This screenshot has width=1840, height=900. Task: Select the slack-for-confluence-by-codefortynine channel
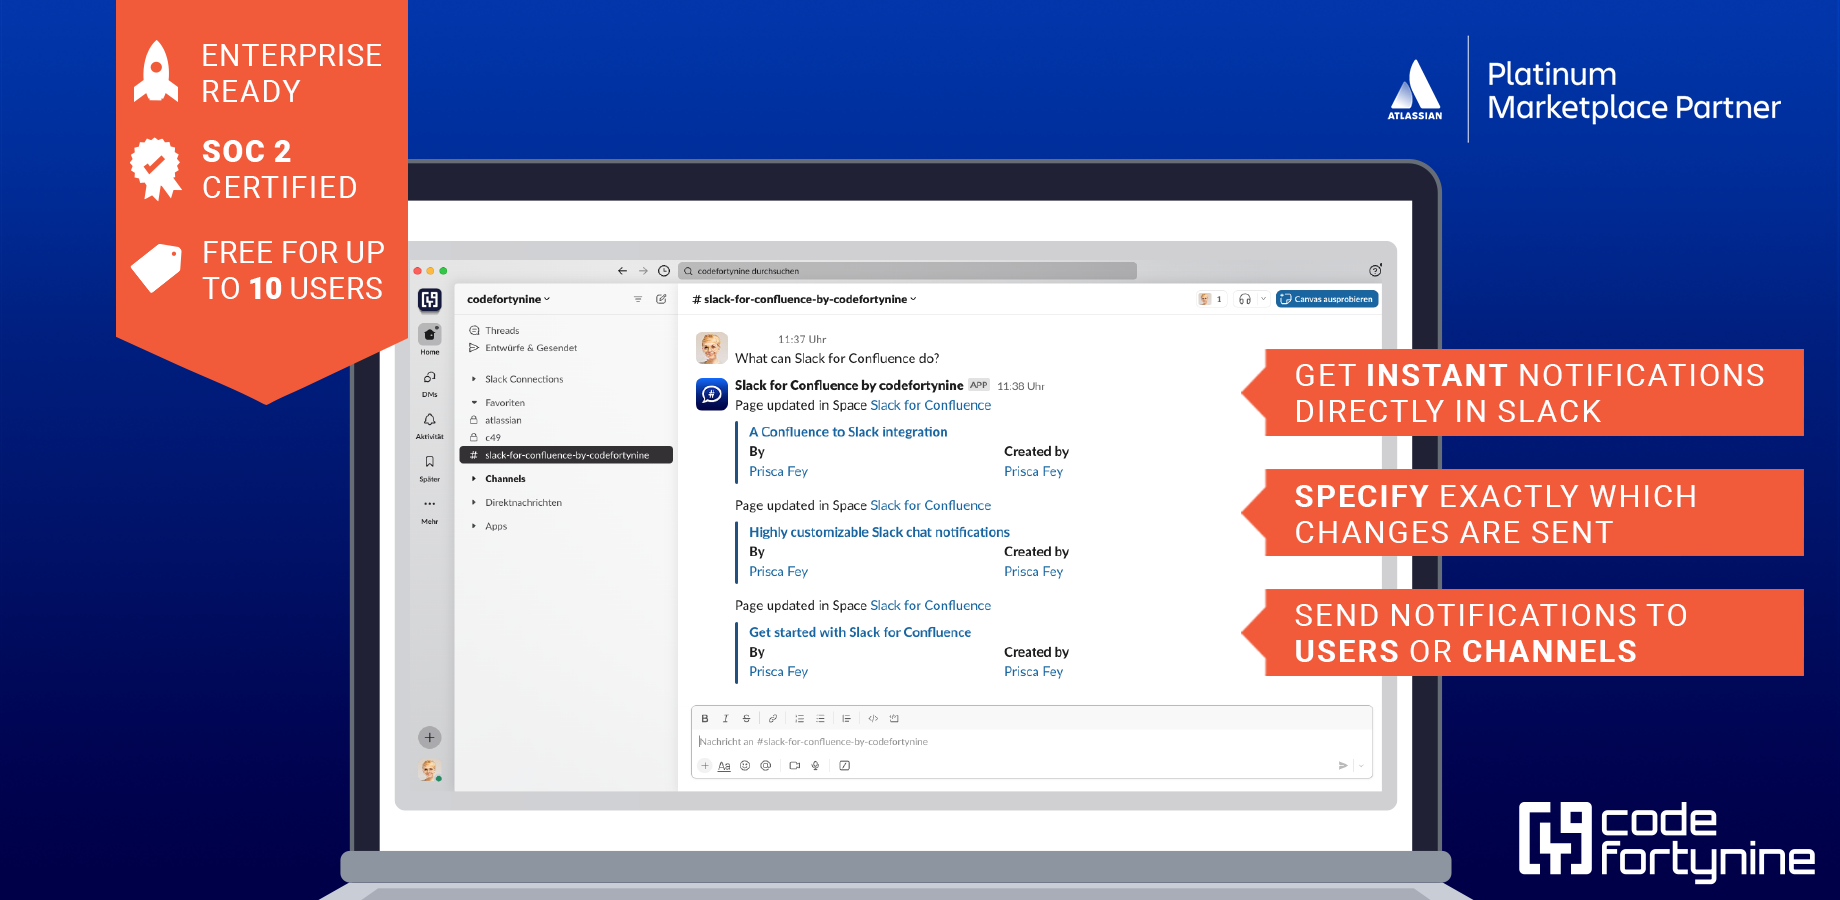[566, 455]
